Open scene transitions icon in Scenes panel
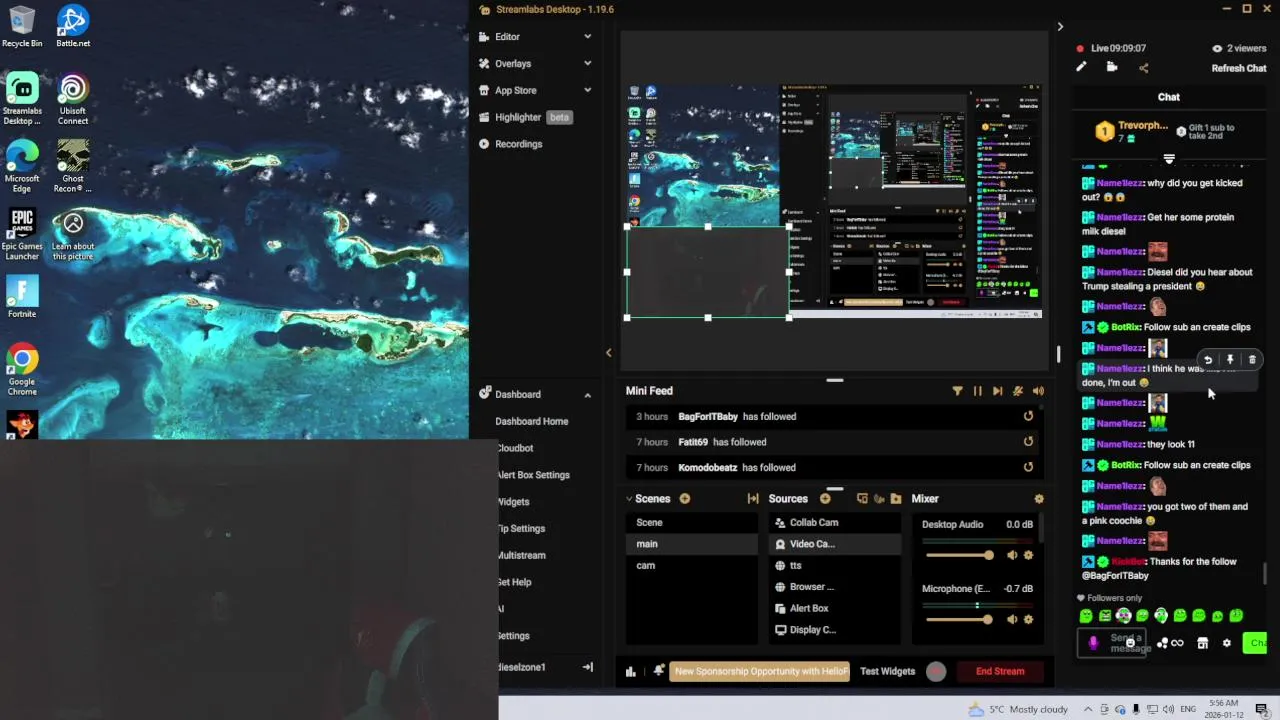 pyautogui.click(x=753, y=498)
